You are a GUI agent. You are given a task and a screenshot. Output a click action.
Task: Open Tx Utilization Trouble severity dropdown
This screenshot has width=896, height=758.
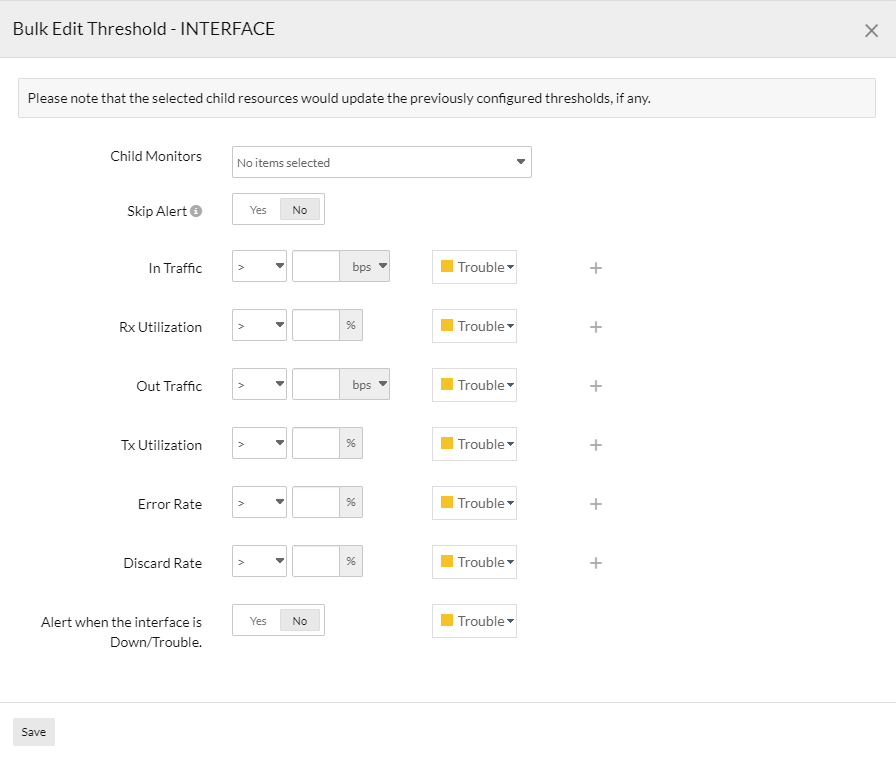(474, 444)
